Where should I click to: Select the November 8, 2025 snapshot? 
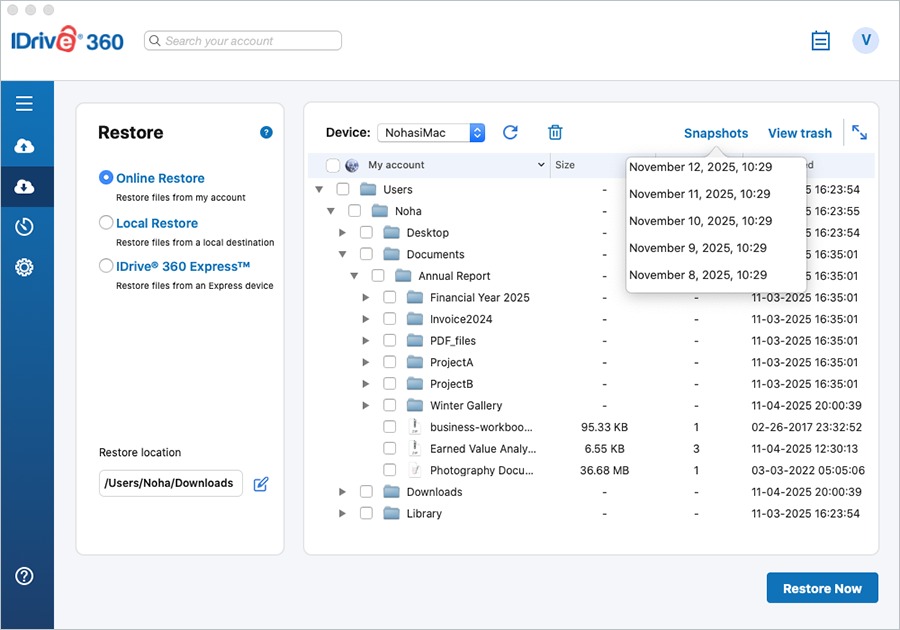[698, 275]
